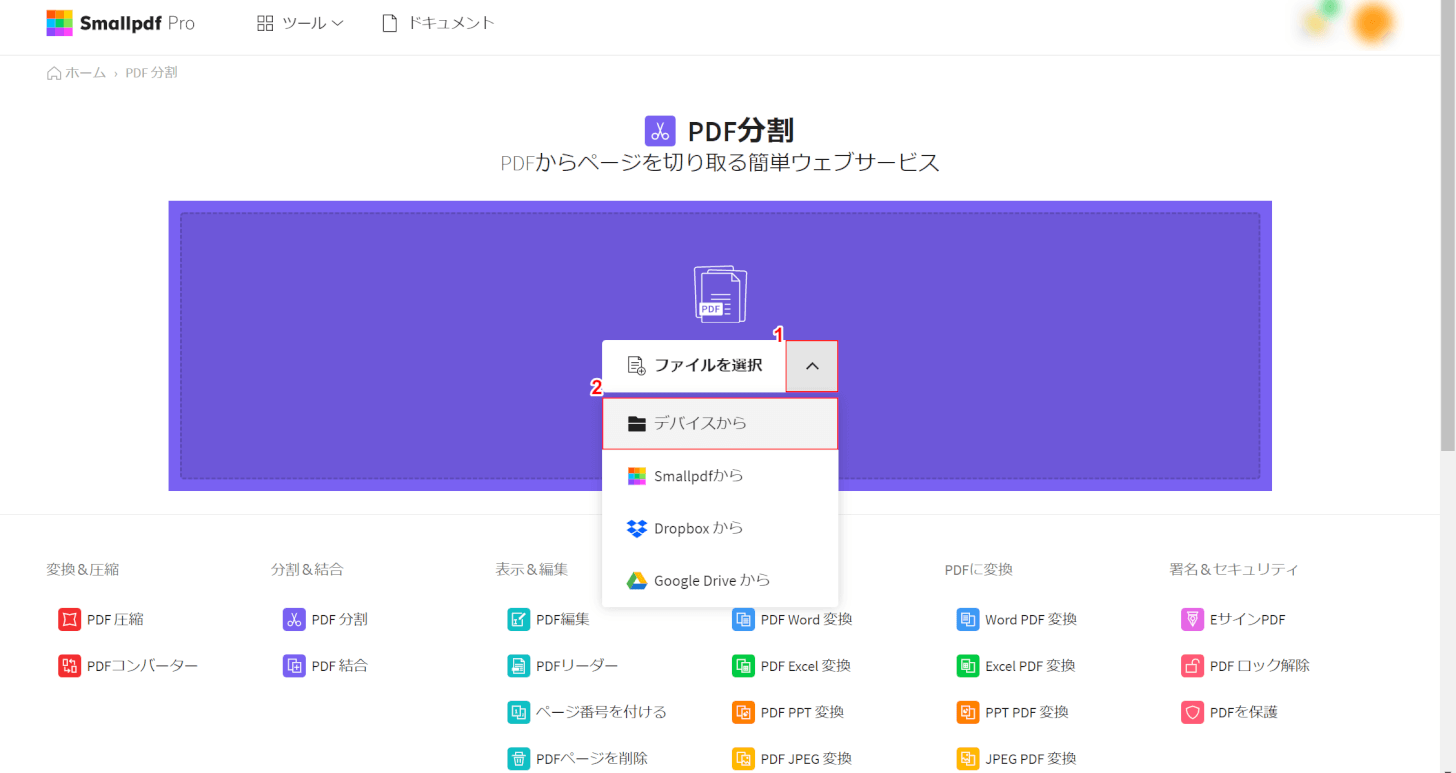Image resolution: width=1456 pixels, height=773 pixels.
Task: Open PDF Word 変換 link
Action: tap(806, 619)
